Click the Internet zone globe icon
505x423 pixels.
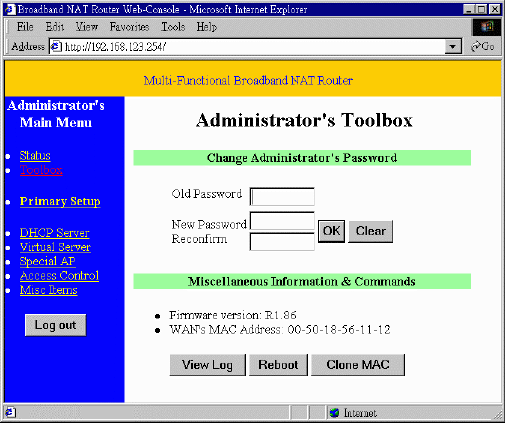334,413
